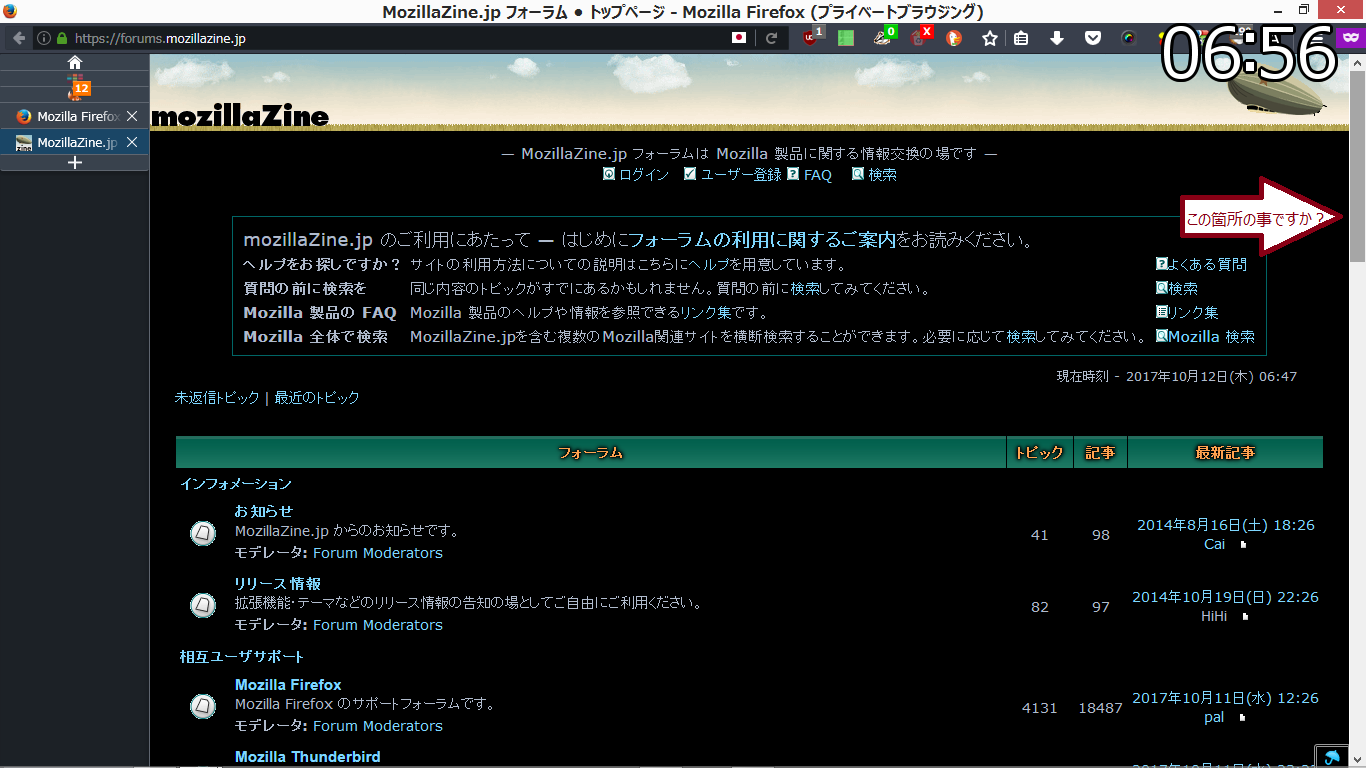Open the pinned Home tab
The image size is (1366, 768).
(x=75, y=62)
